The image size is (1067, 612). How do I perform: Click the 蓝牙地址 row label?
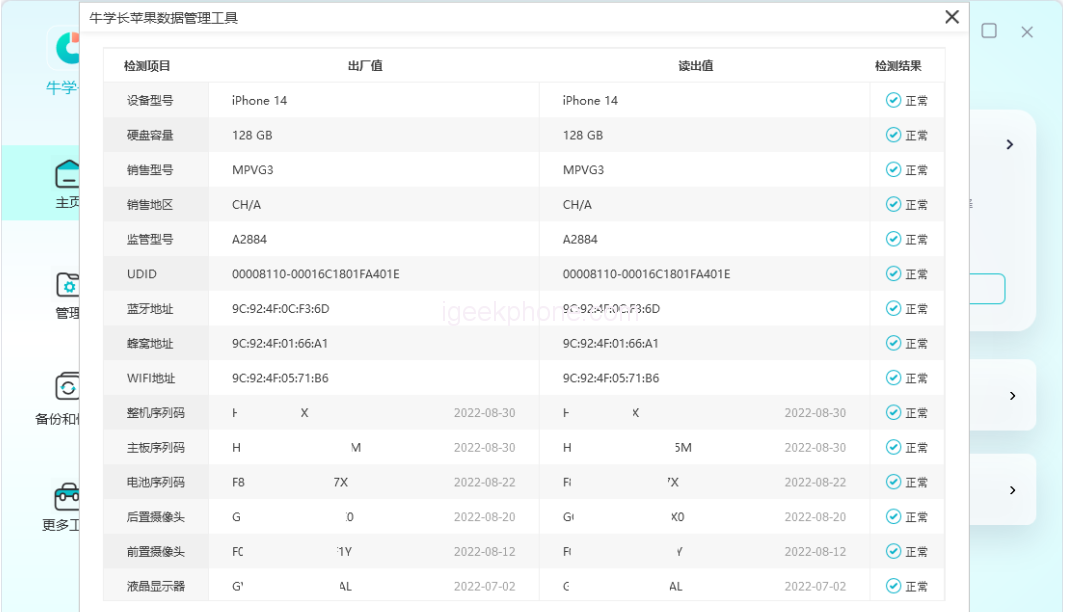coord(150,309)
